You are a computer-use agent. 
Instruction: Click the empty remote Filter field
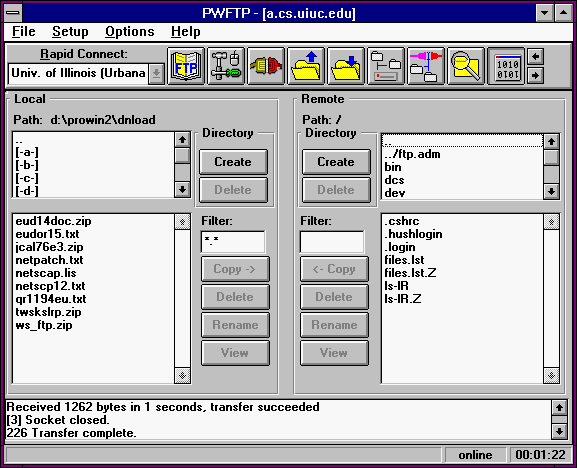pos(332,241)
